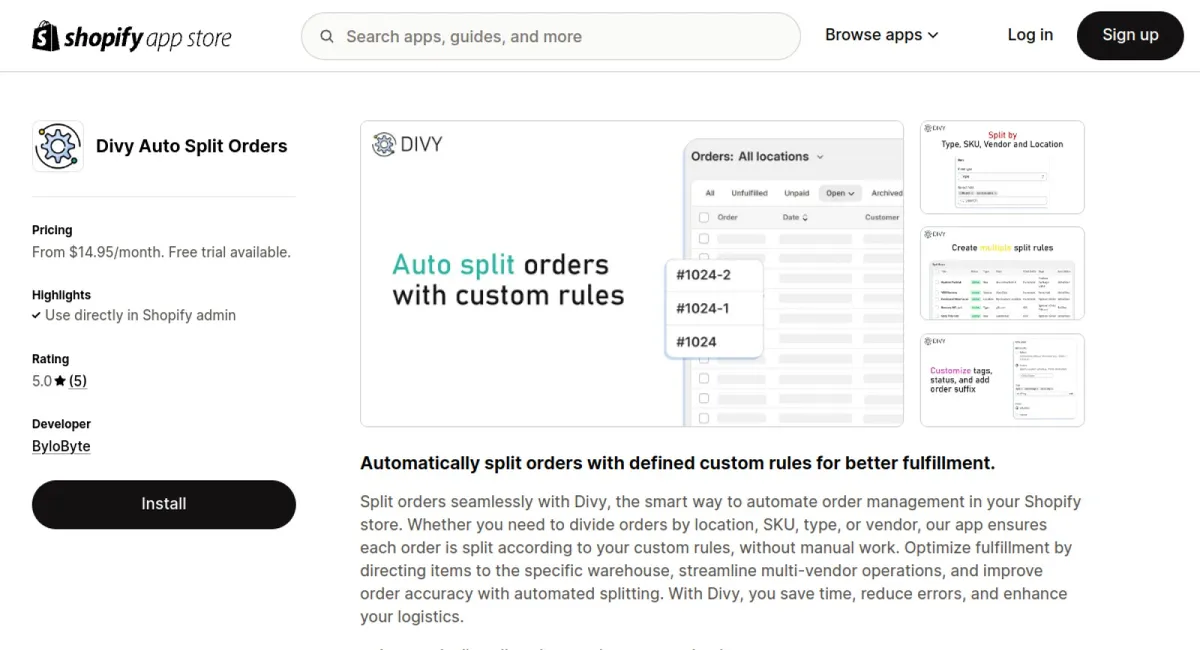Click the DIVY gear logo in main screenshot
Image resolution: width=1200 pixels, height=650 pixels.
(x=384, y=144)
